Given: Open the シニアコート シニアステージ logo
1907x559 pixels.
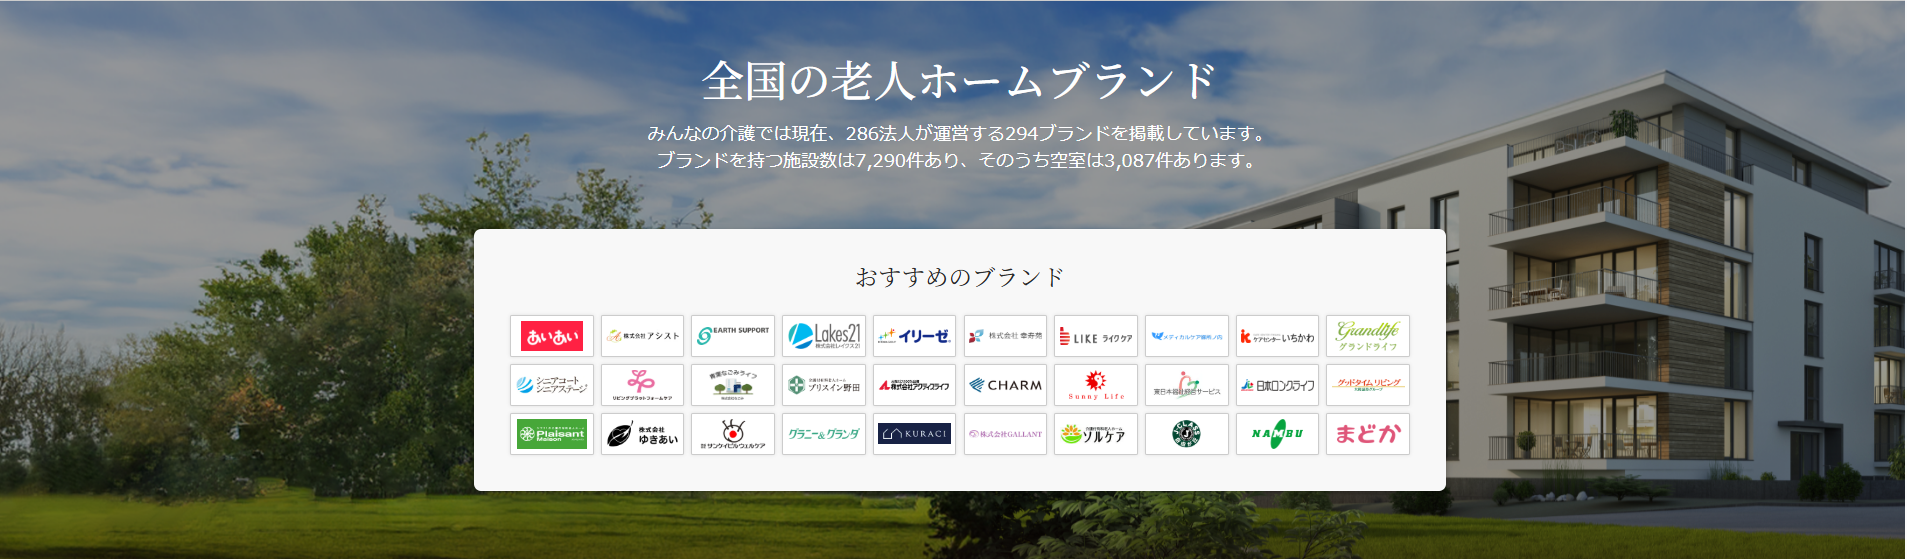Looking at the screenshot, I should (552, 385).
